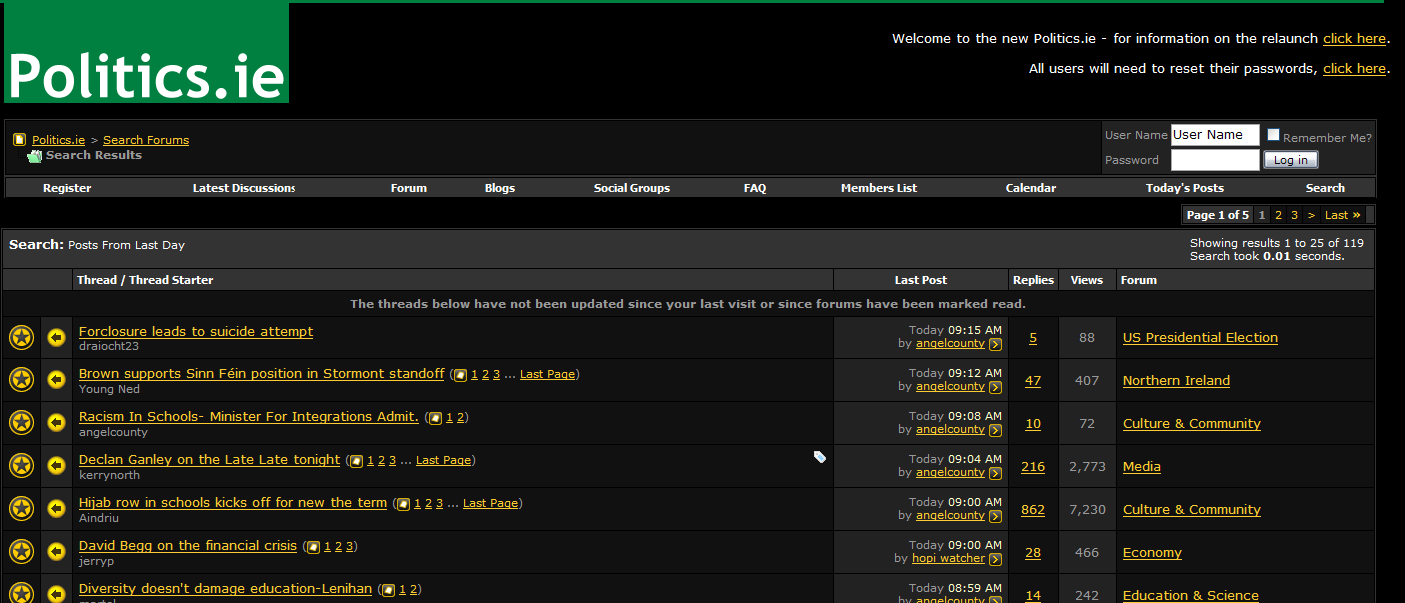Open Today's Posts in navbar
This screenshot has height=603, width=1405.
tap(1185, 188)
